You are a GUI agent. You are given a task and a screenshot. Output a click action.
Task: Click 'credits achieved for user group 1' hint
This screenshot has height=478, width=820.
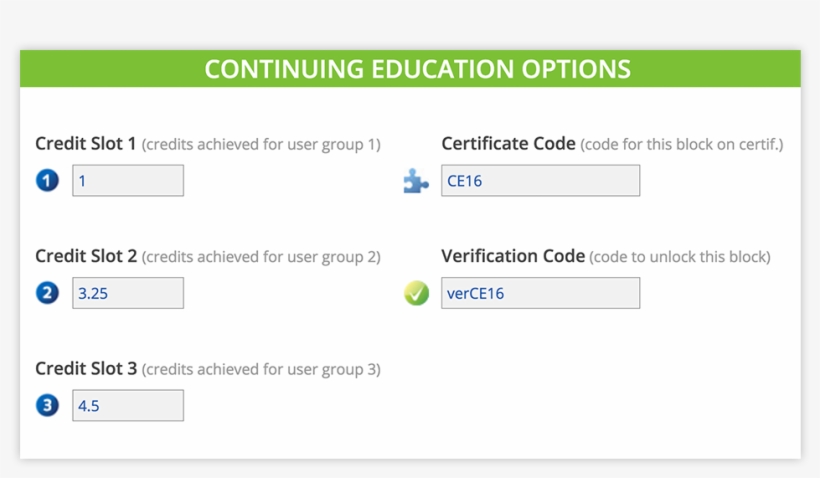click(x=261, y=145)
